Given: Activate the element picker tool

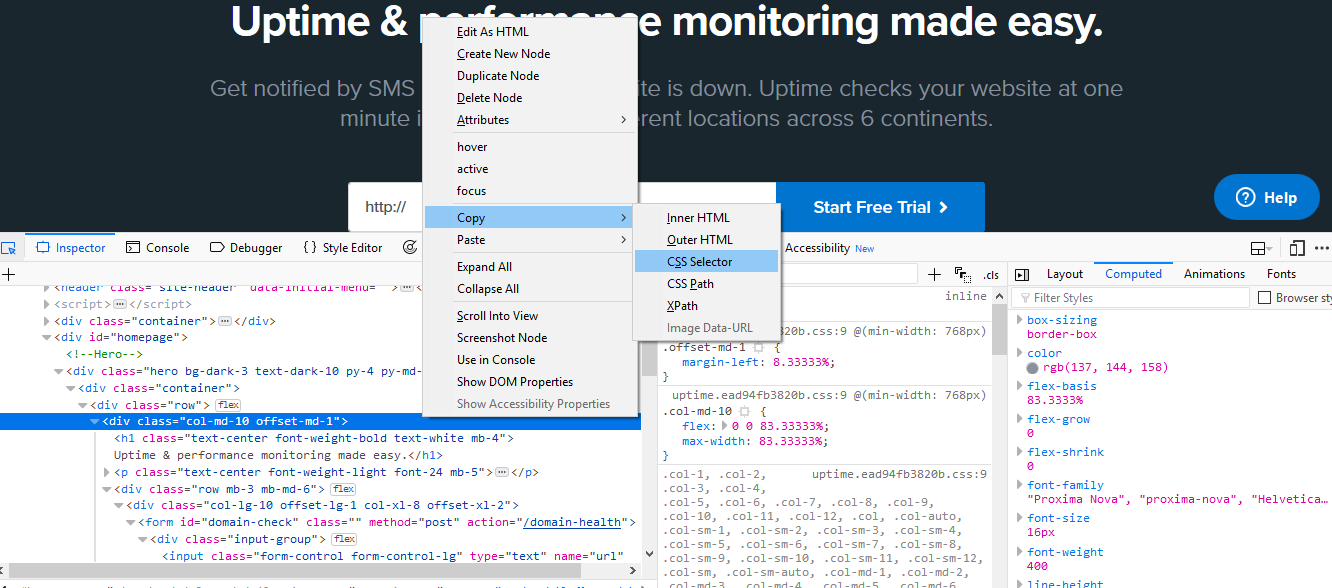Looking at the screenshot, I should pos(10,247).
